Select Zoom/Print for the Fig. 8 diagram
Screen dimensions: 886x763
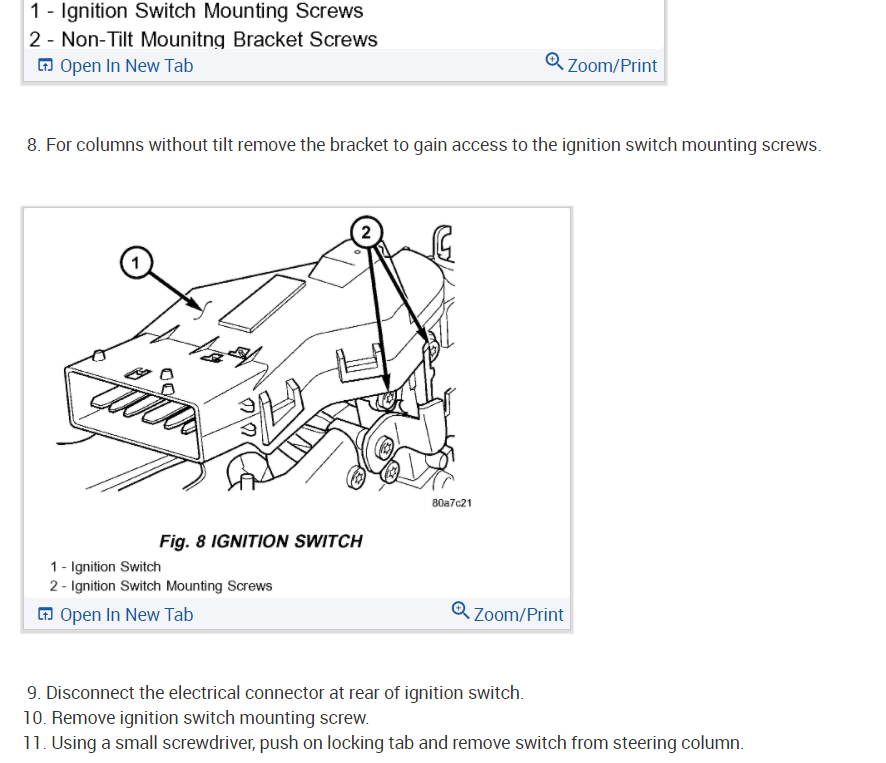click(507, 614)
